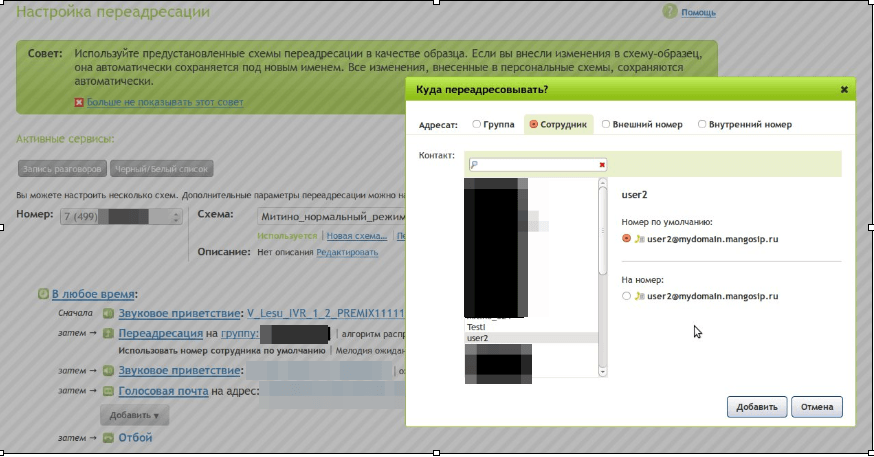Open the Схема dropdown Митино_нормальный_режим
The height and width of the screenshot is (457, 874).
click(332, 216)
